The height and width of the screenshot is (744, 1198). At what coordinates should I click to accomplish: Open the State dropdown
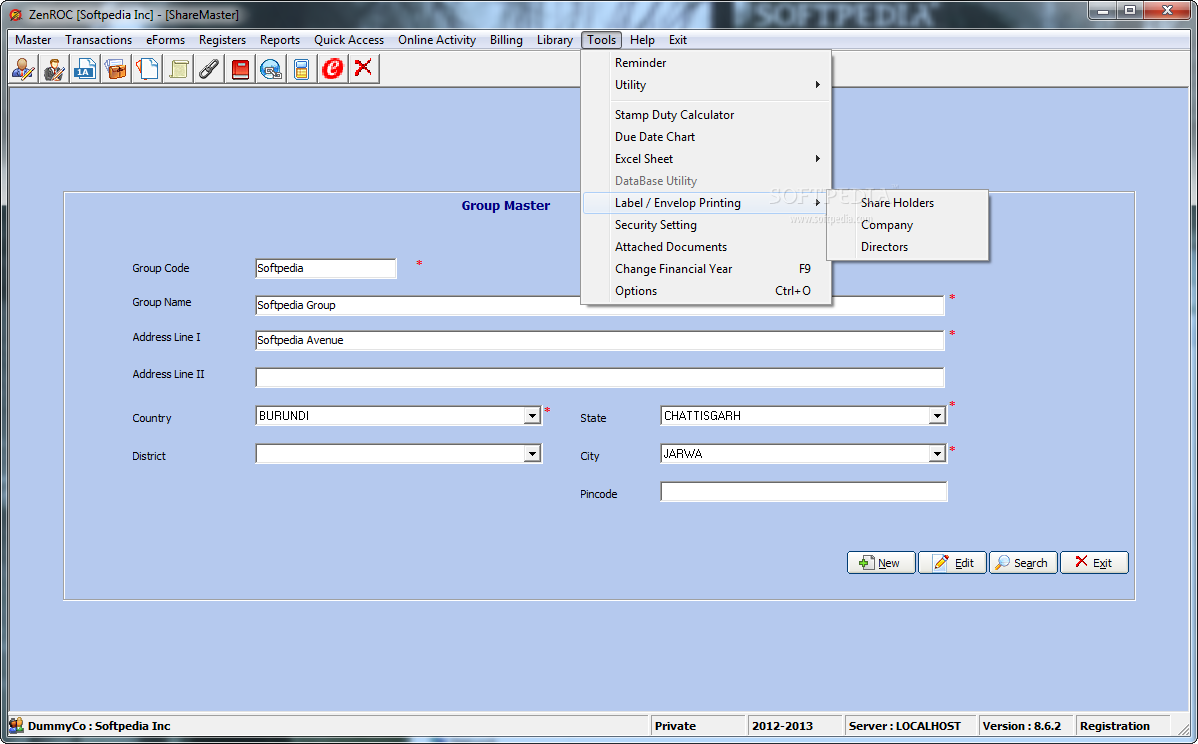point(937,416)
